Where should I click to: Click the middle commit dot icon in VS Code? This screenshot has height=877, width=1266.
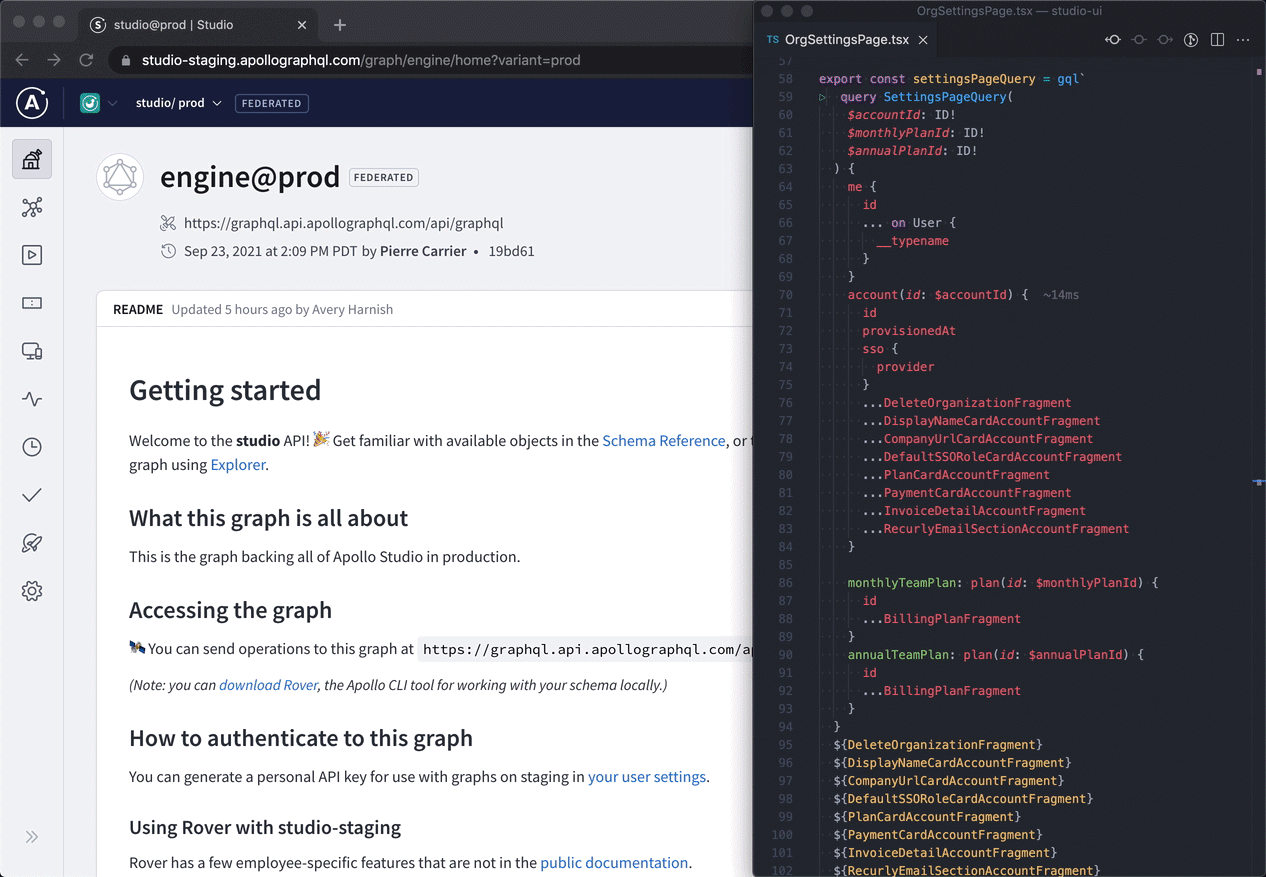click(1138, 40)
